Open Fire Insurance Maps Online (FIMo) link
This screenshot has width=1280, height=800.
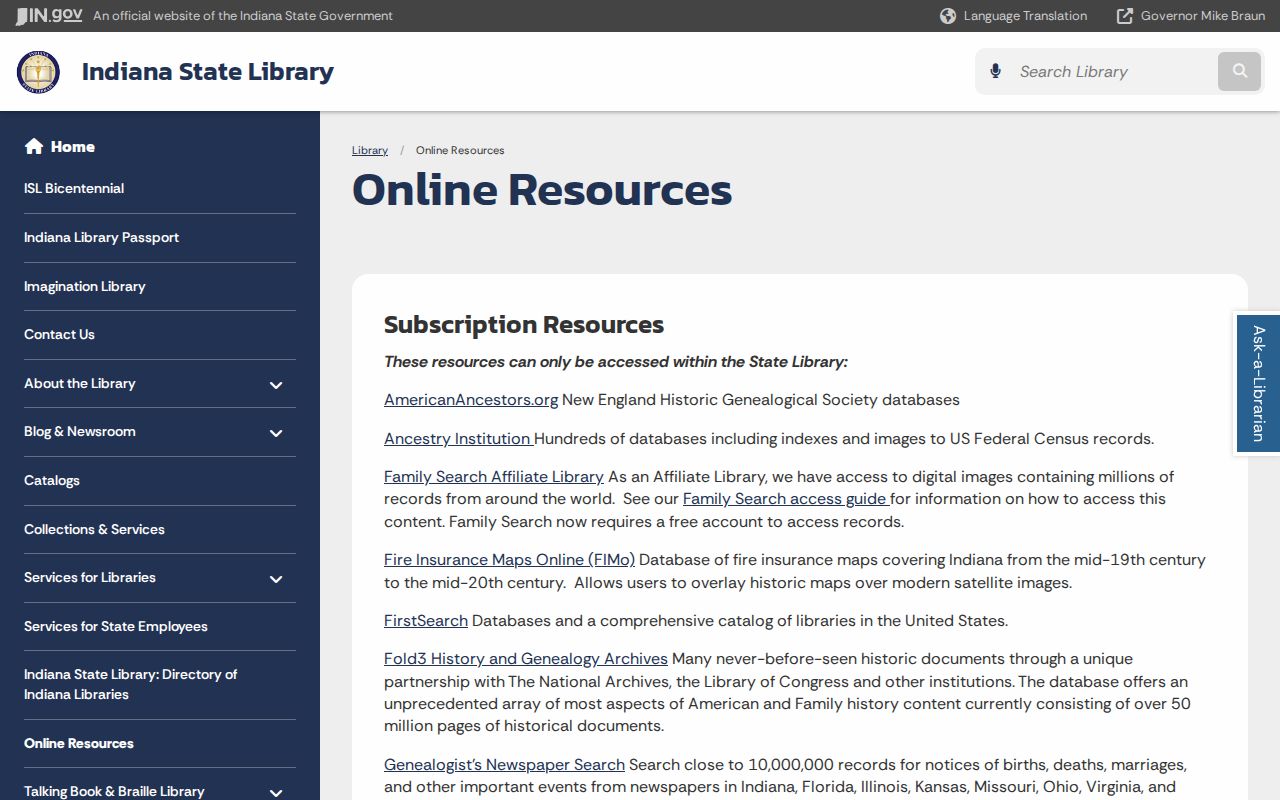tap(510, 560)
